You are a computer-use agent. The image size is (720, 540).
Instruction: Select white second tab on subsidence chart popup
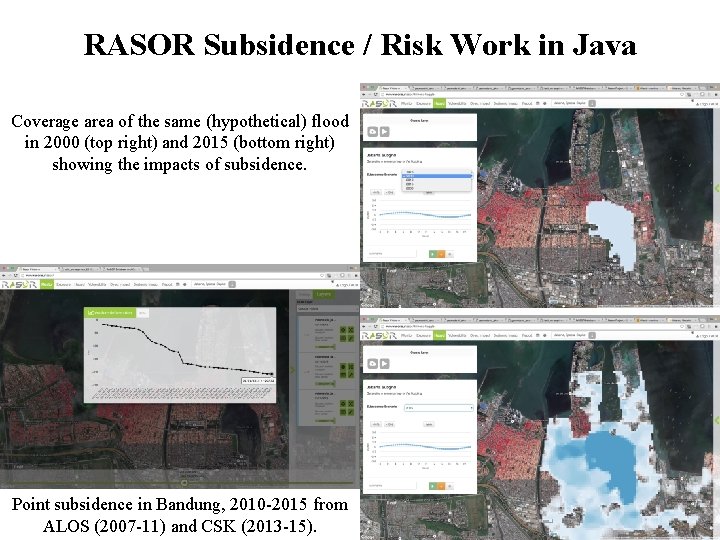click(x=142, y=313)
